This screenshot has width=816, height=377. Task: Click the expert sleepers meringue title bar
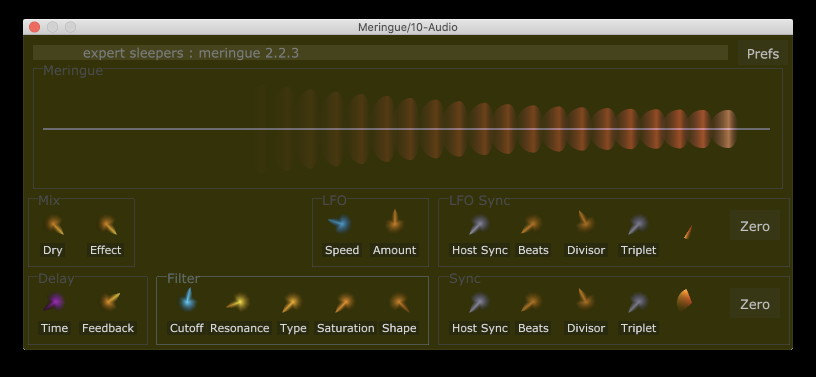click(x=380, y=53)
